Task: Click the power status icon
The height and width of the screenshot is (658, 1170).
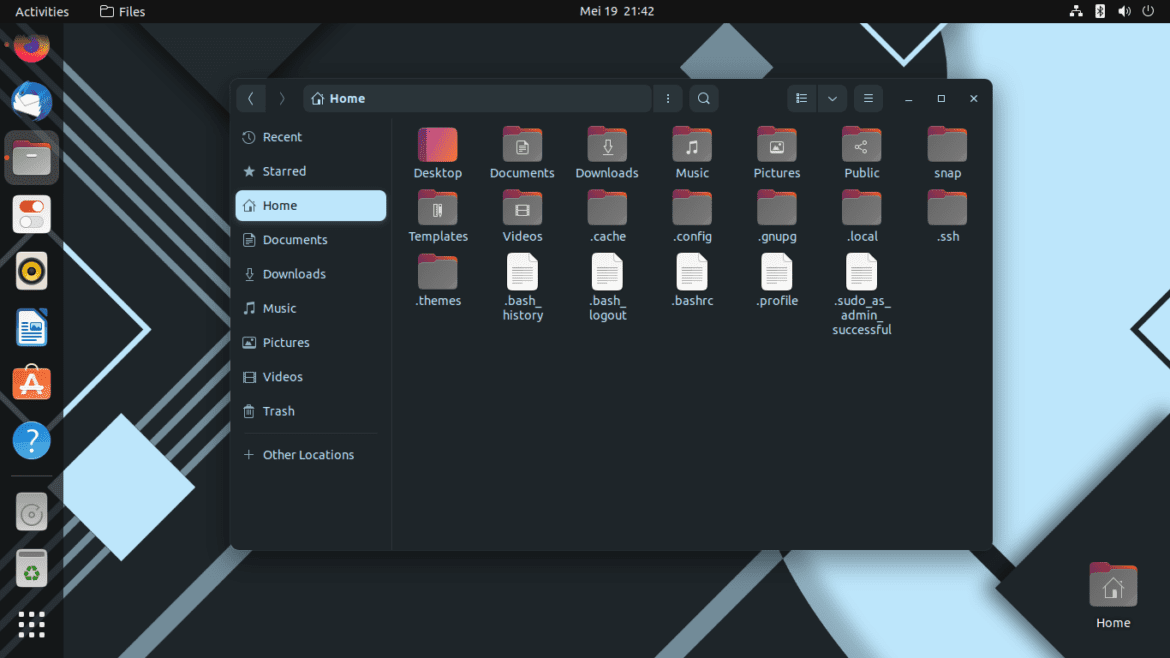Action: tap(1148, 11)
